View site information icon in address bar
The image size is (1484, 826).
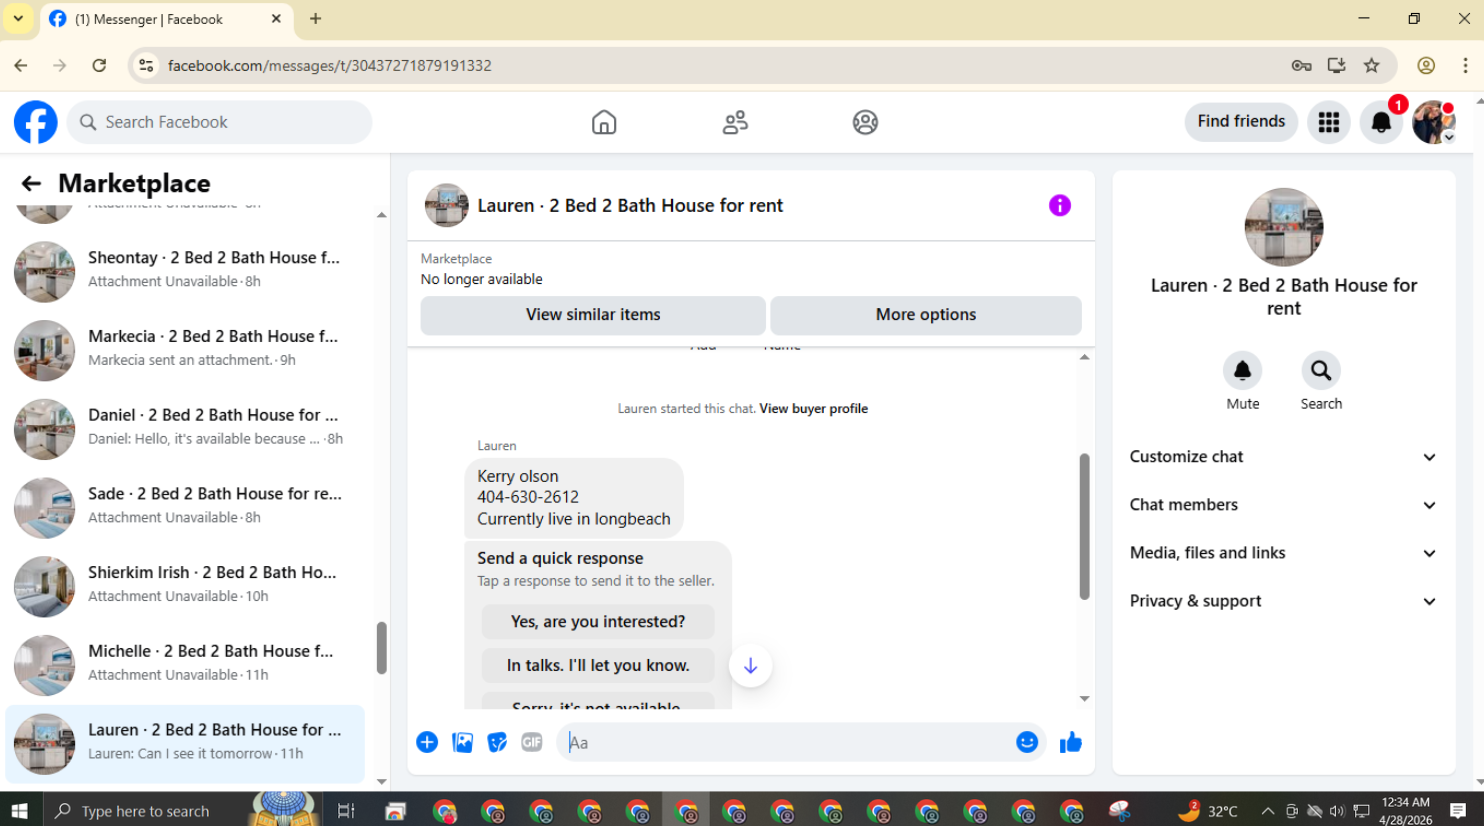pos(146,66)
